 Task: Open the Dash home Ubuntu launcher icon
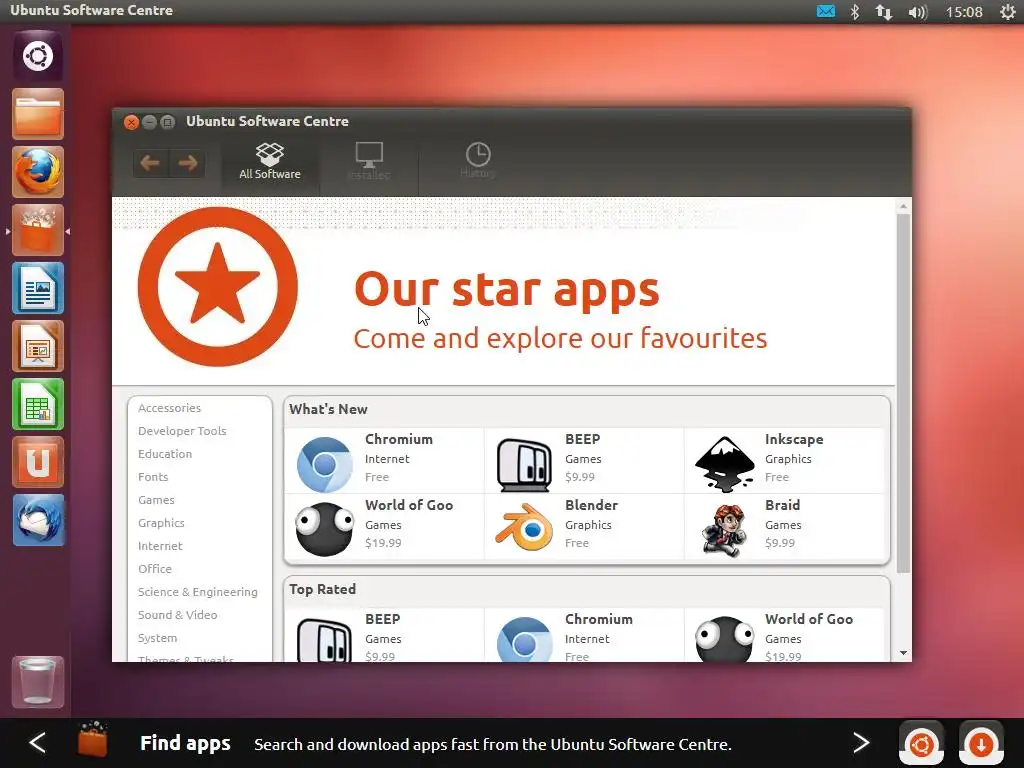click(x=38, y=56)
